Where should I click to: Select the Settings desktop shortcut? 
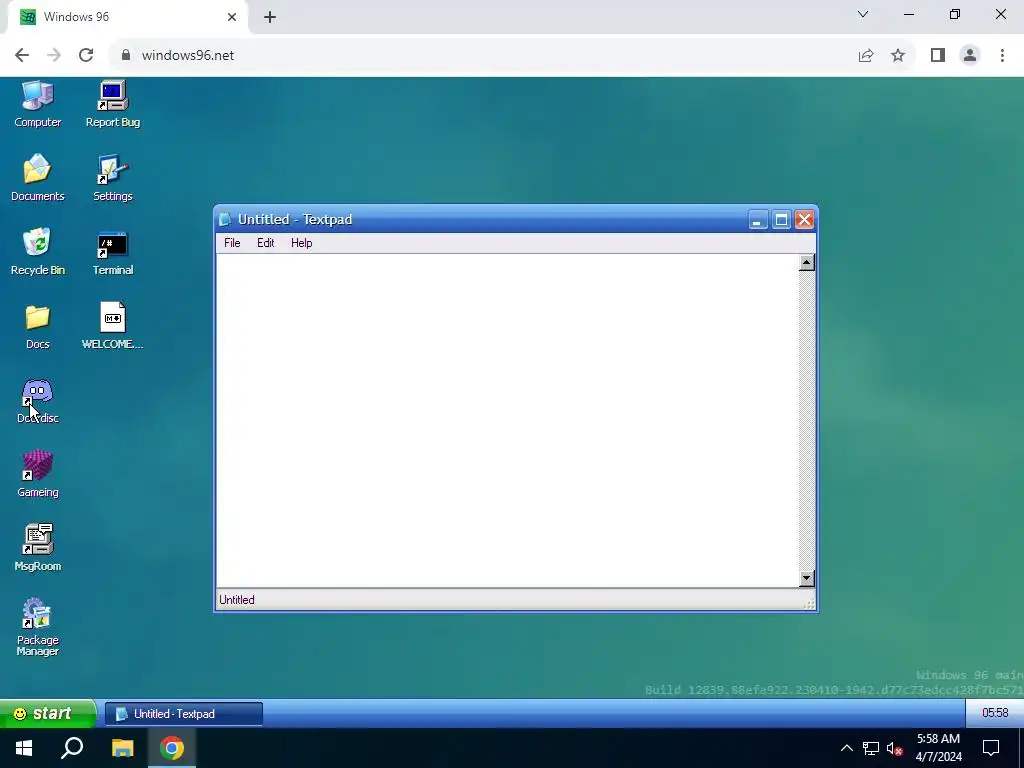(112, 178)
